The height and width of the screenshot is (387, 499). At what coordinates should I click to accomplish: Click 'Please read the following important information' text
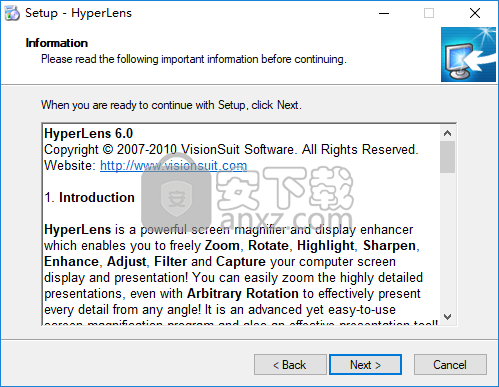pos(194,59)
